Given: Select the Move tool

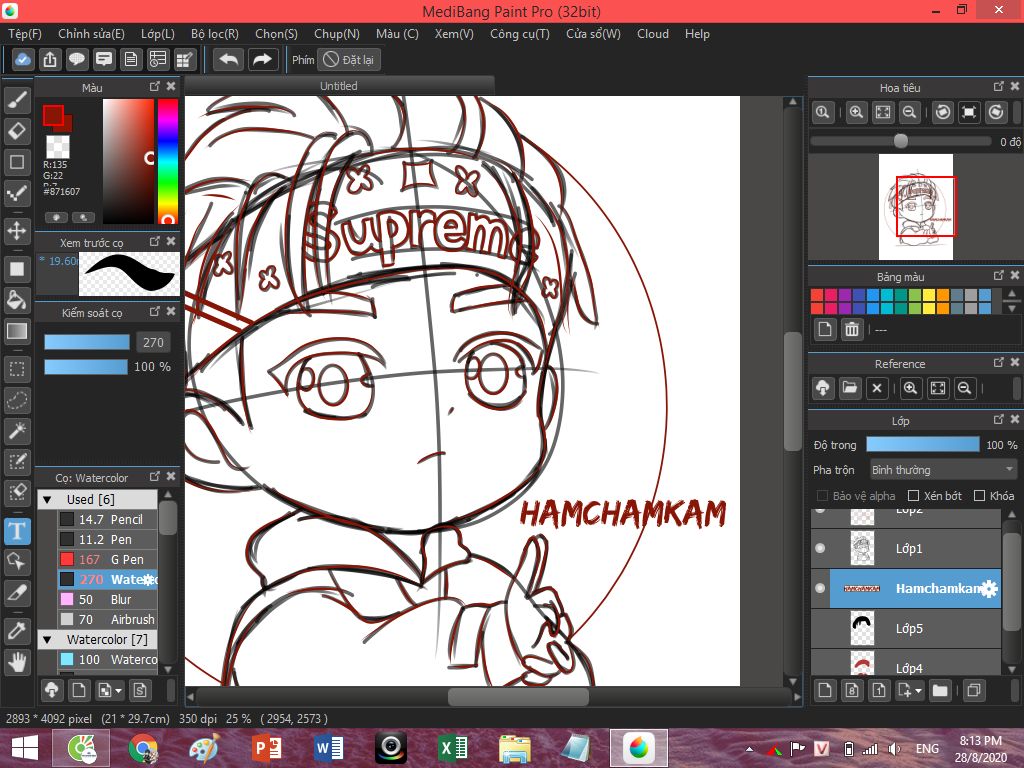Looking at the screenshot, I should [17, 231].
